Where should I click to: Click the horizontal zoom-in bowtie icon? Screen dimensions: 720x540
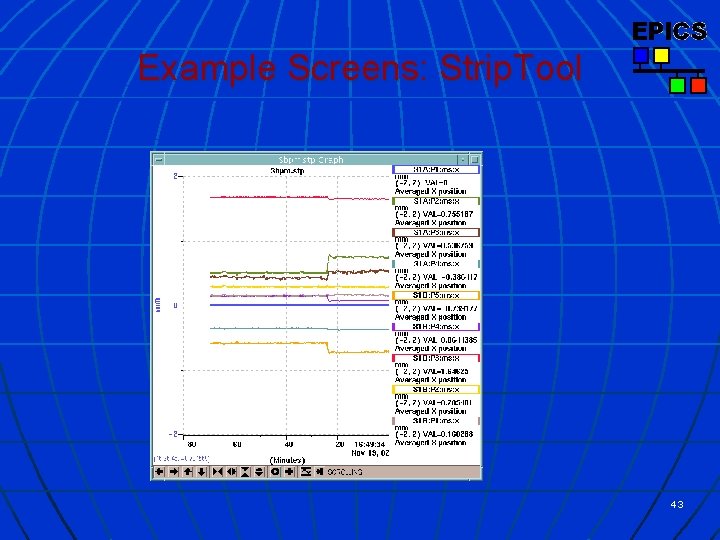[218, 472]
